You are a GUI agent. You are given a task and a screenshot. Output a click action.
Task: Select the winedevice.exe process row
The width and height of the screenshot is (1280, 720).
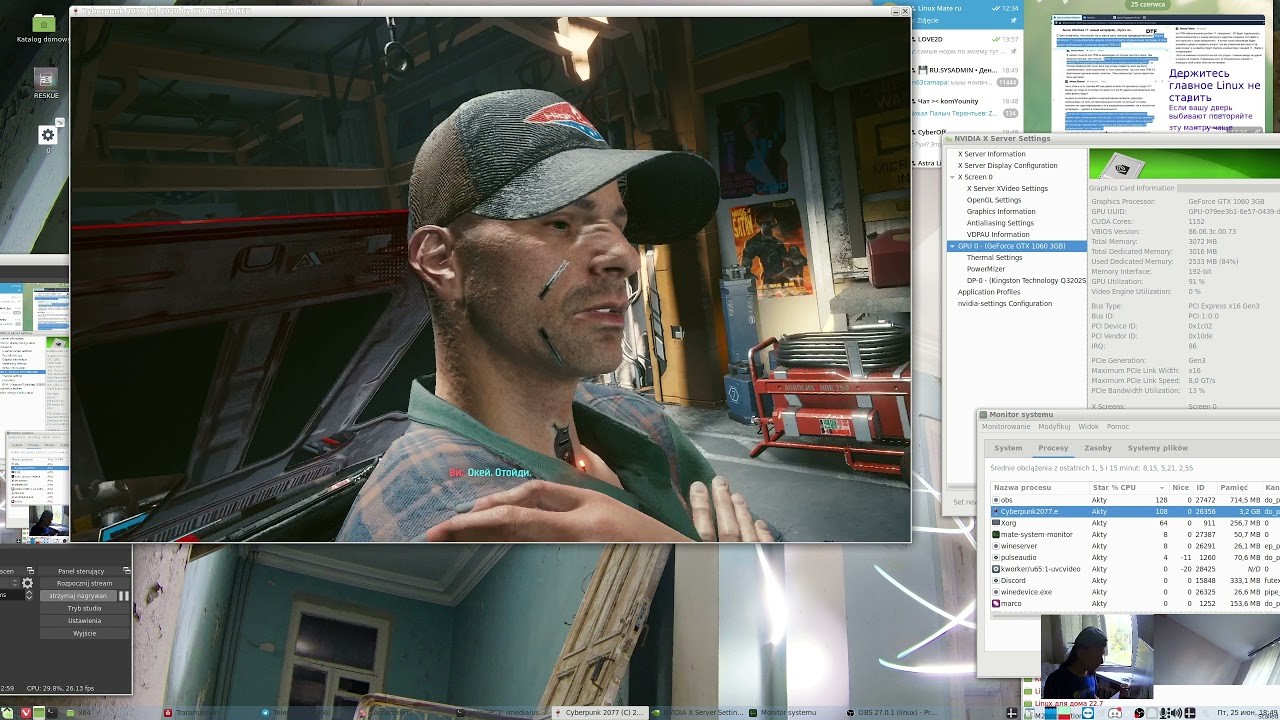tap(1135, 592)
